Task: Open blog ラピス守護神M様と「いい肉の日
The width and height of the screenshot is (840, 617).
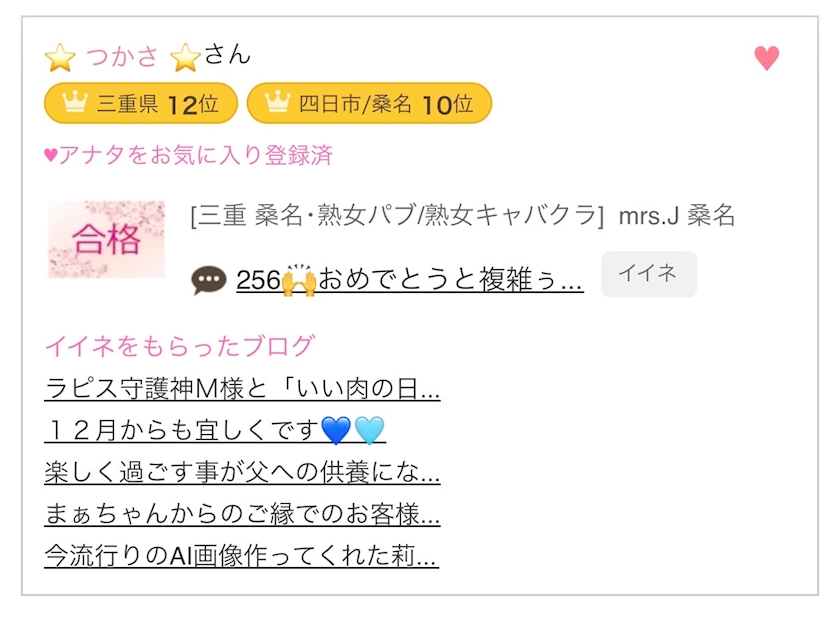Action: pos(242,388)
